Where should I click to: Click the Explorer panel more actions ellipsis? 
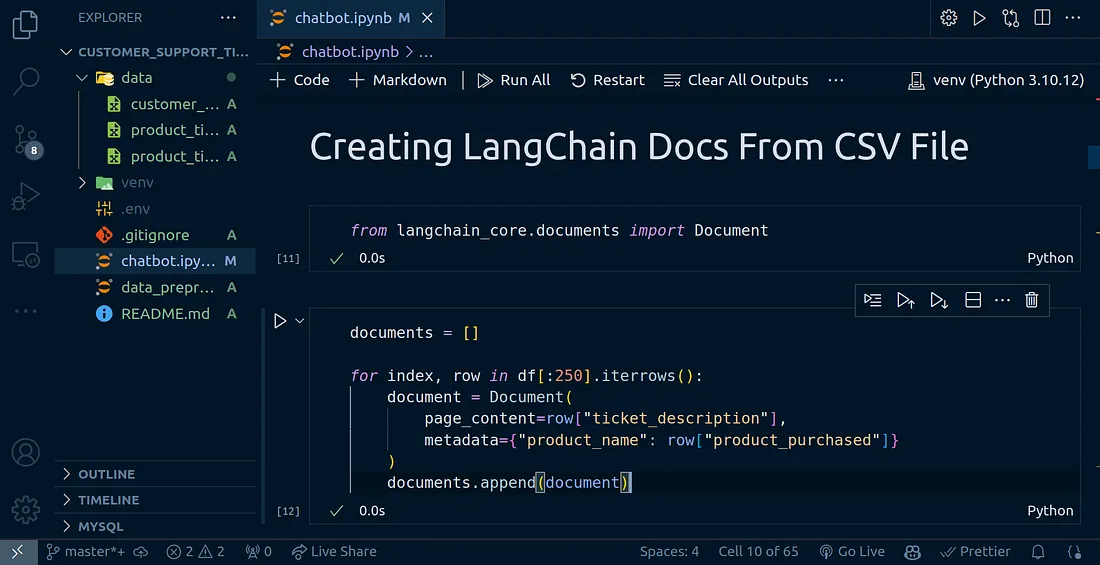click(x=228, y=18)
